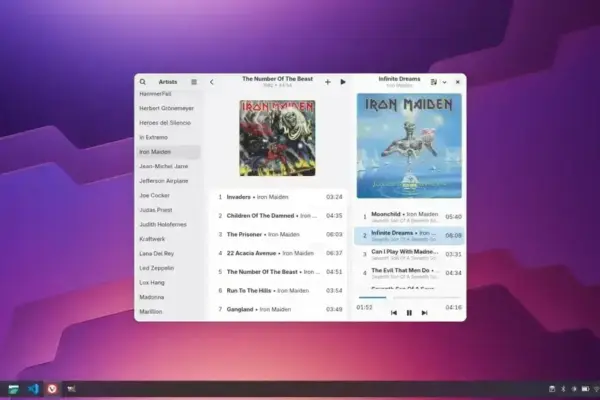Click The Number Of The Beast header title

click(x=277, y=79)
